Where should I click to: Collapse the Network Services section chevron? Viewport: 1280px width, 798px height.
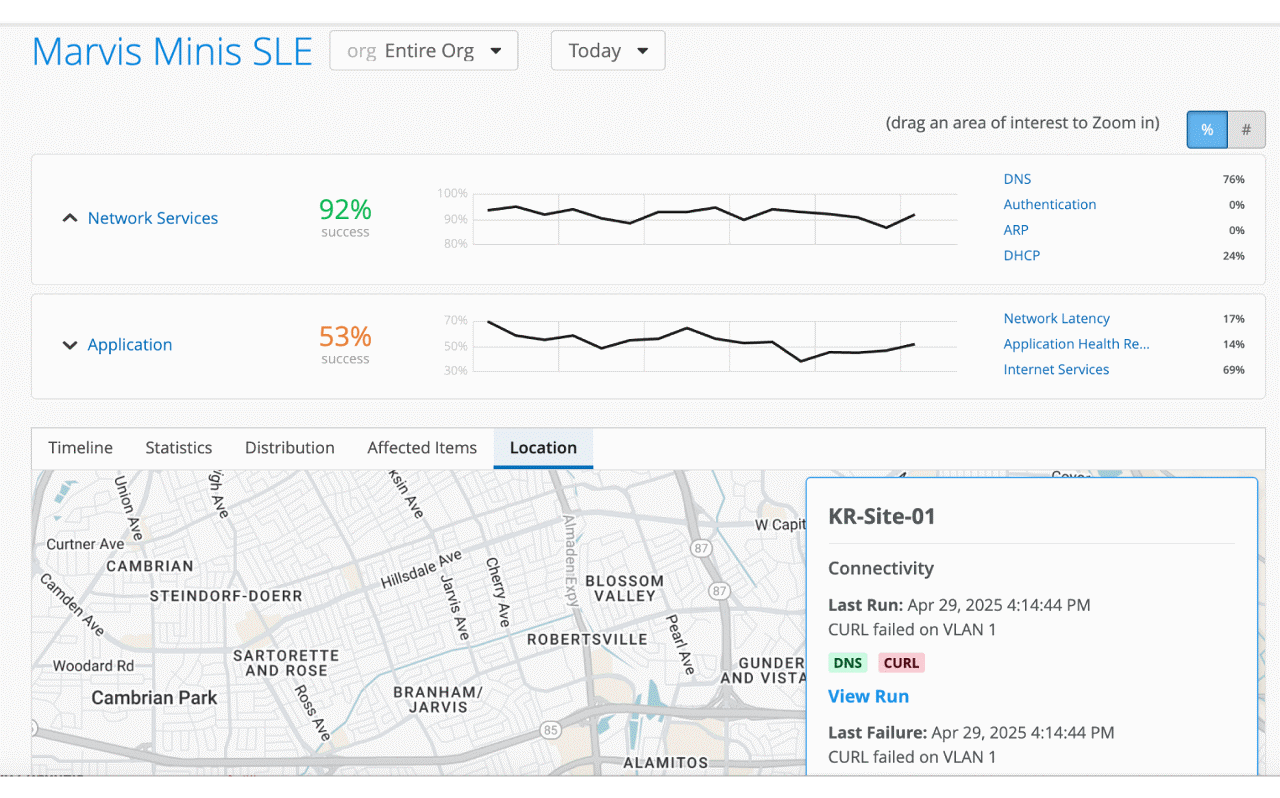[x=70, y=218]
